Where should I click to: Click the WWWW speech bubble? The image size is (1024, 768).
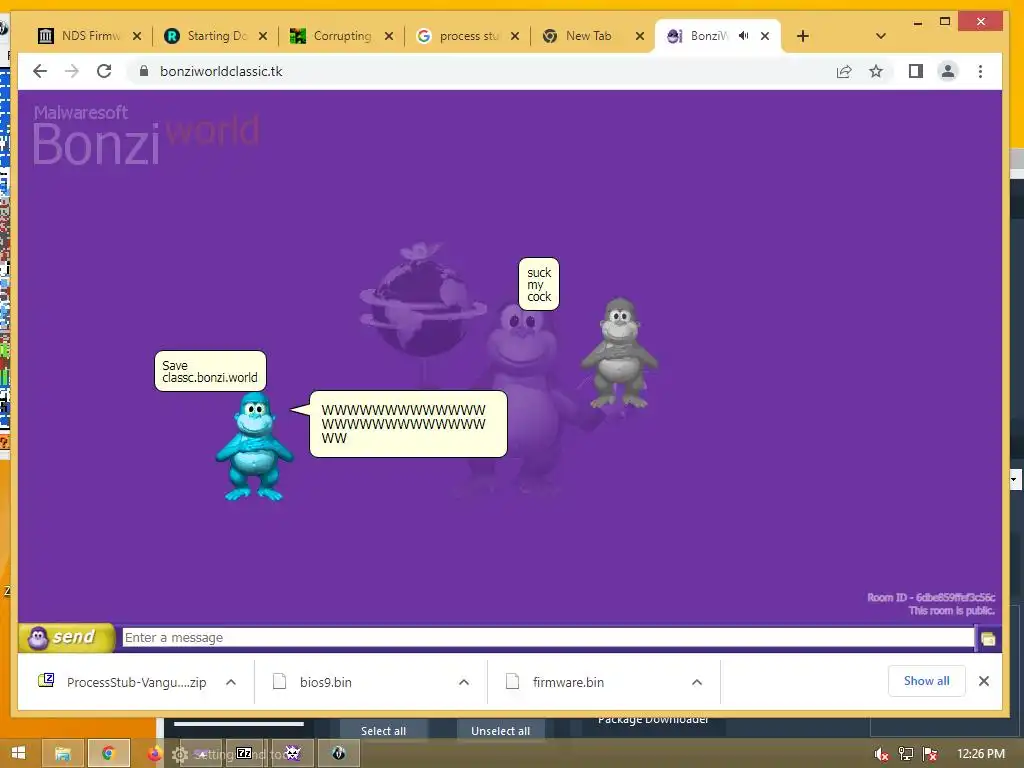coord(408,424)
